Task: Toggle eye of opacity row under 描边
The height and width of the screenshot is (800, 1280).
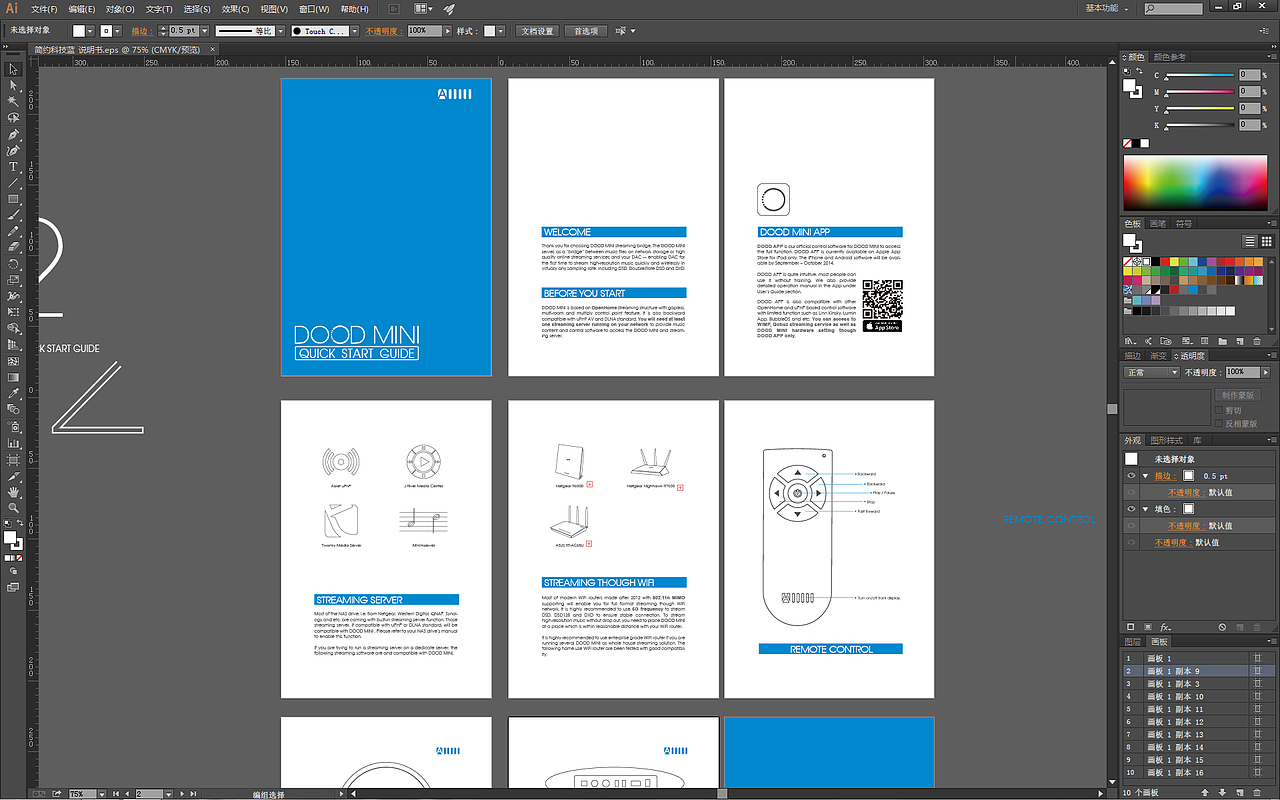Action: click(x=1131, y=492)
